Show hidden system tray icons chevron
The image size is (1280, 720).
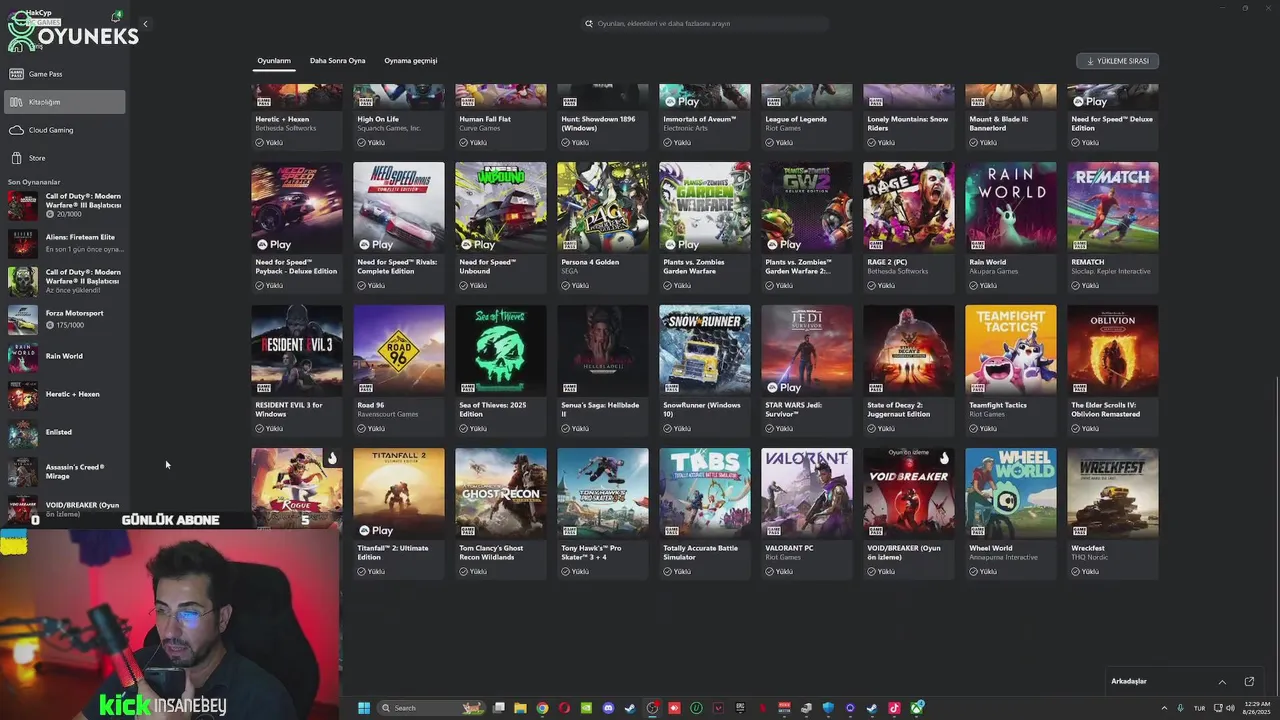pyautogui.click(x=1163, y=708)
